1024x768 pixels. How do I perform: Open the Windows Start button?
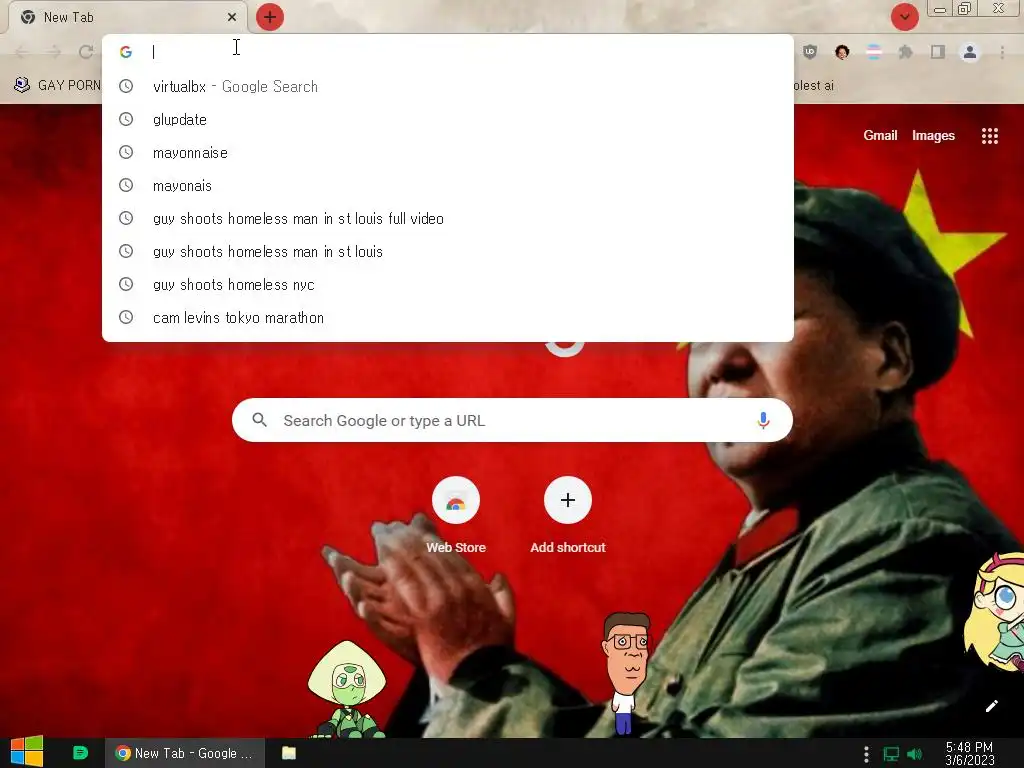(27, 752)
